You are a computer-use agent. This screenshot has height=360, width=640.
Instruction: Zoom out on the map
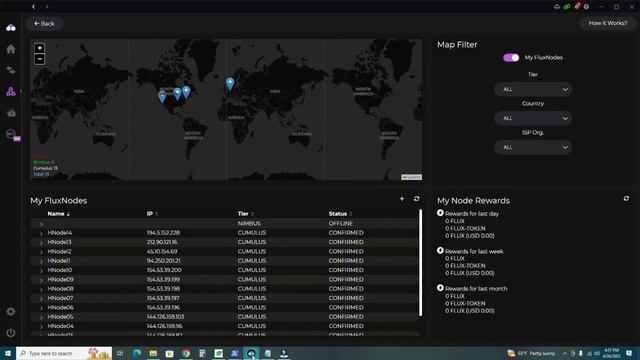[40, 59]
